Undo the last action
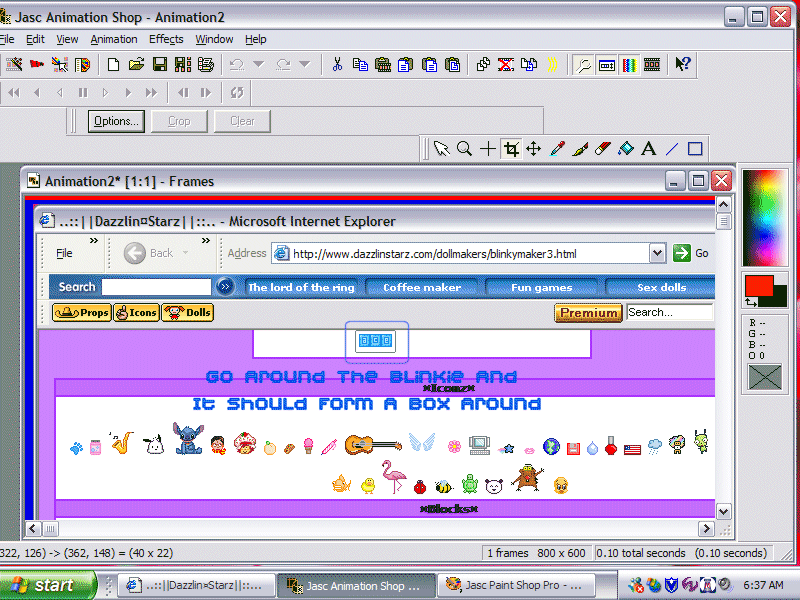 coord(237,64)
